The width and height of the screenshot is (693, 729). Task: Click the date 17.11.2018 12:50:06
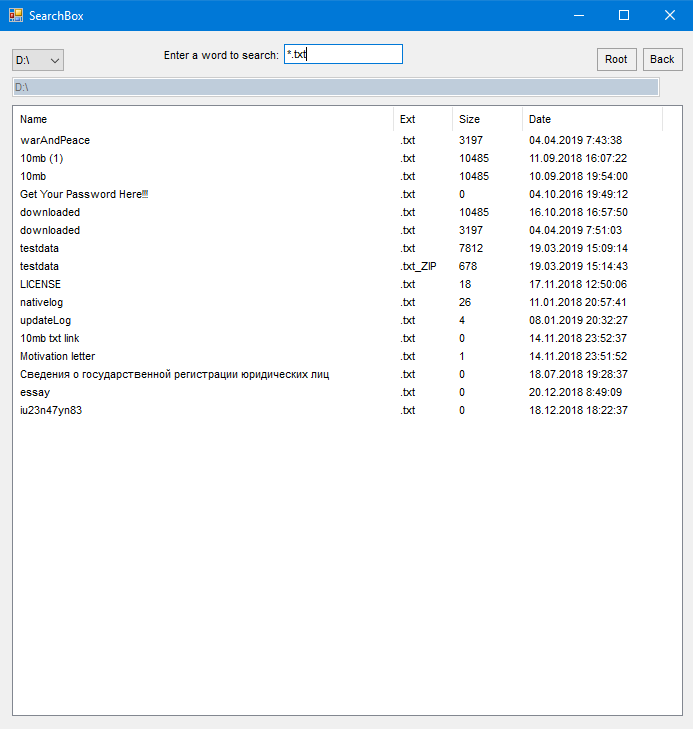[x=578, y=284]
